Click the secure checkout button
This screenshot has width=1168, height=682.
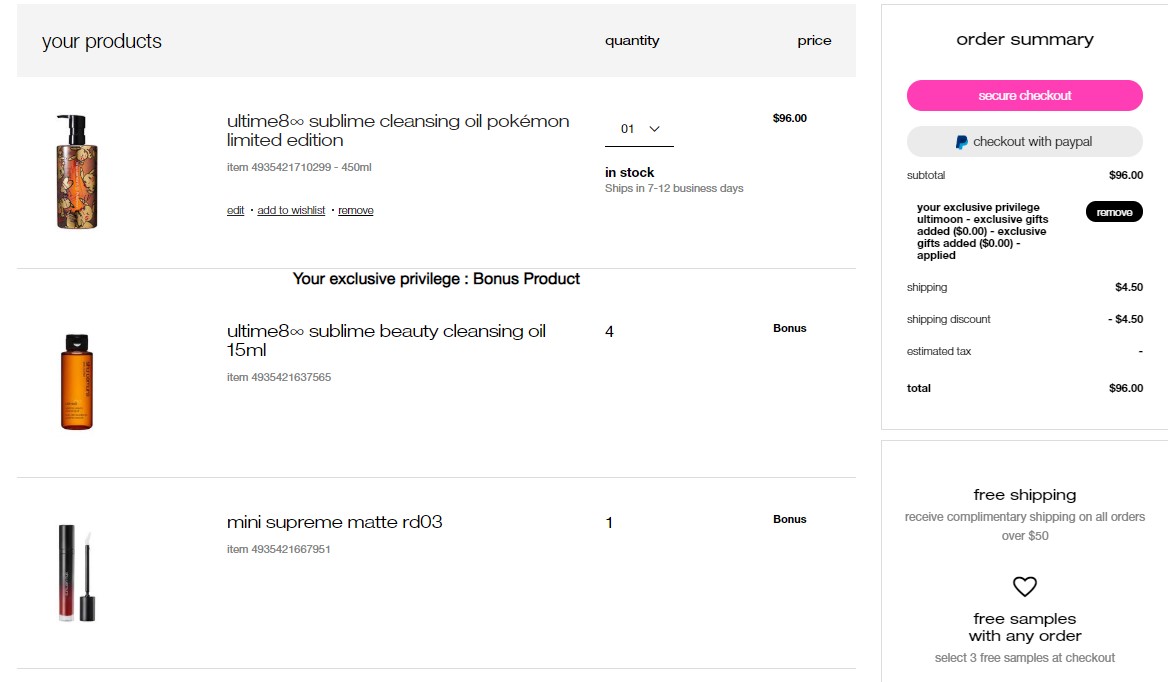click(1024, 95)
